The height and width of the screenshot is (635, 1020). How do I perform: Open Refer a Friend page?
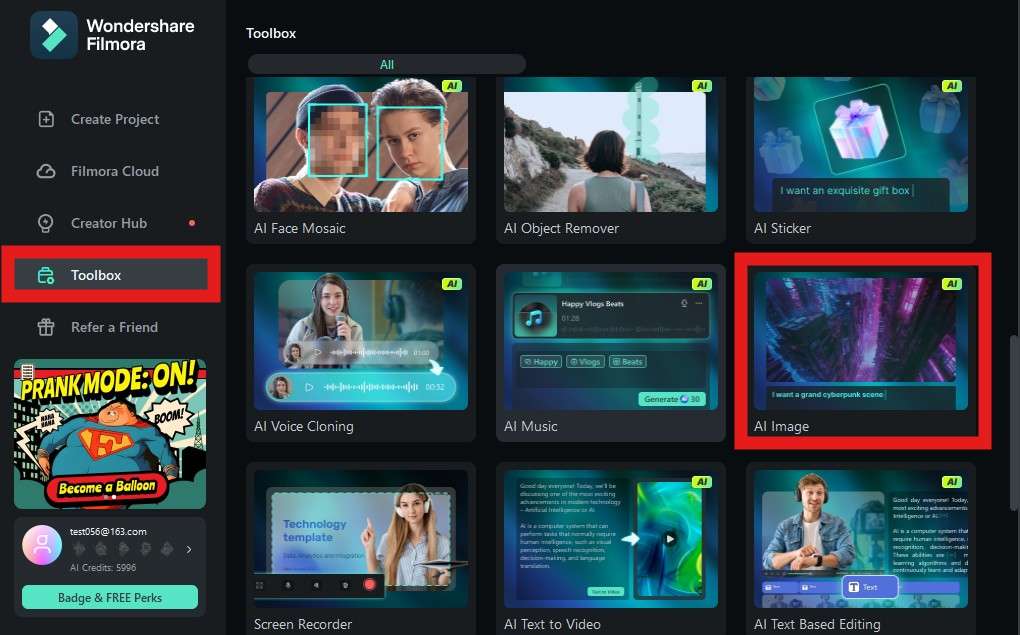(x=111, y=327)
